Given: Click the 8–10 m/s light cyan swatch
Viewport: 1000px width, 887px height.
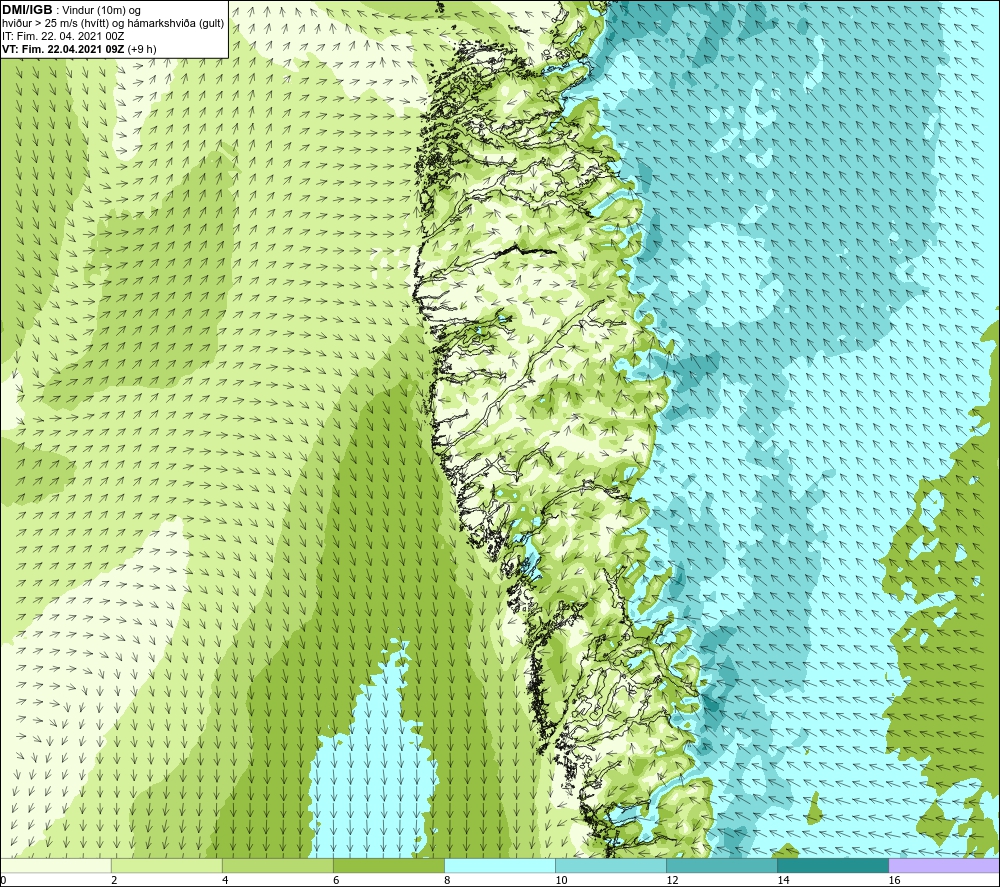Looking at the screenshot, I should pyautogui.click(x=500, y=866).
